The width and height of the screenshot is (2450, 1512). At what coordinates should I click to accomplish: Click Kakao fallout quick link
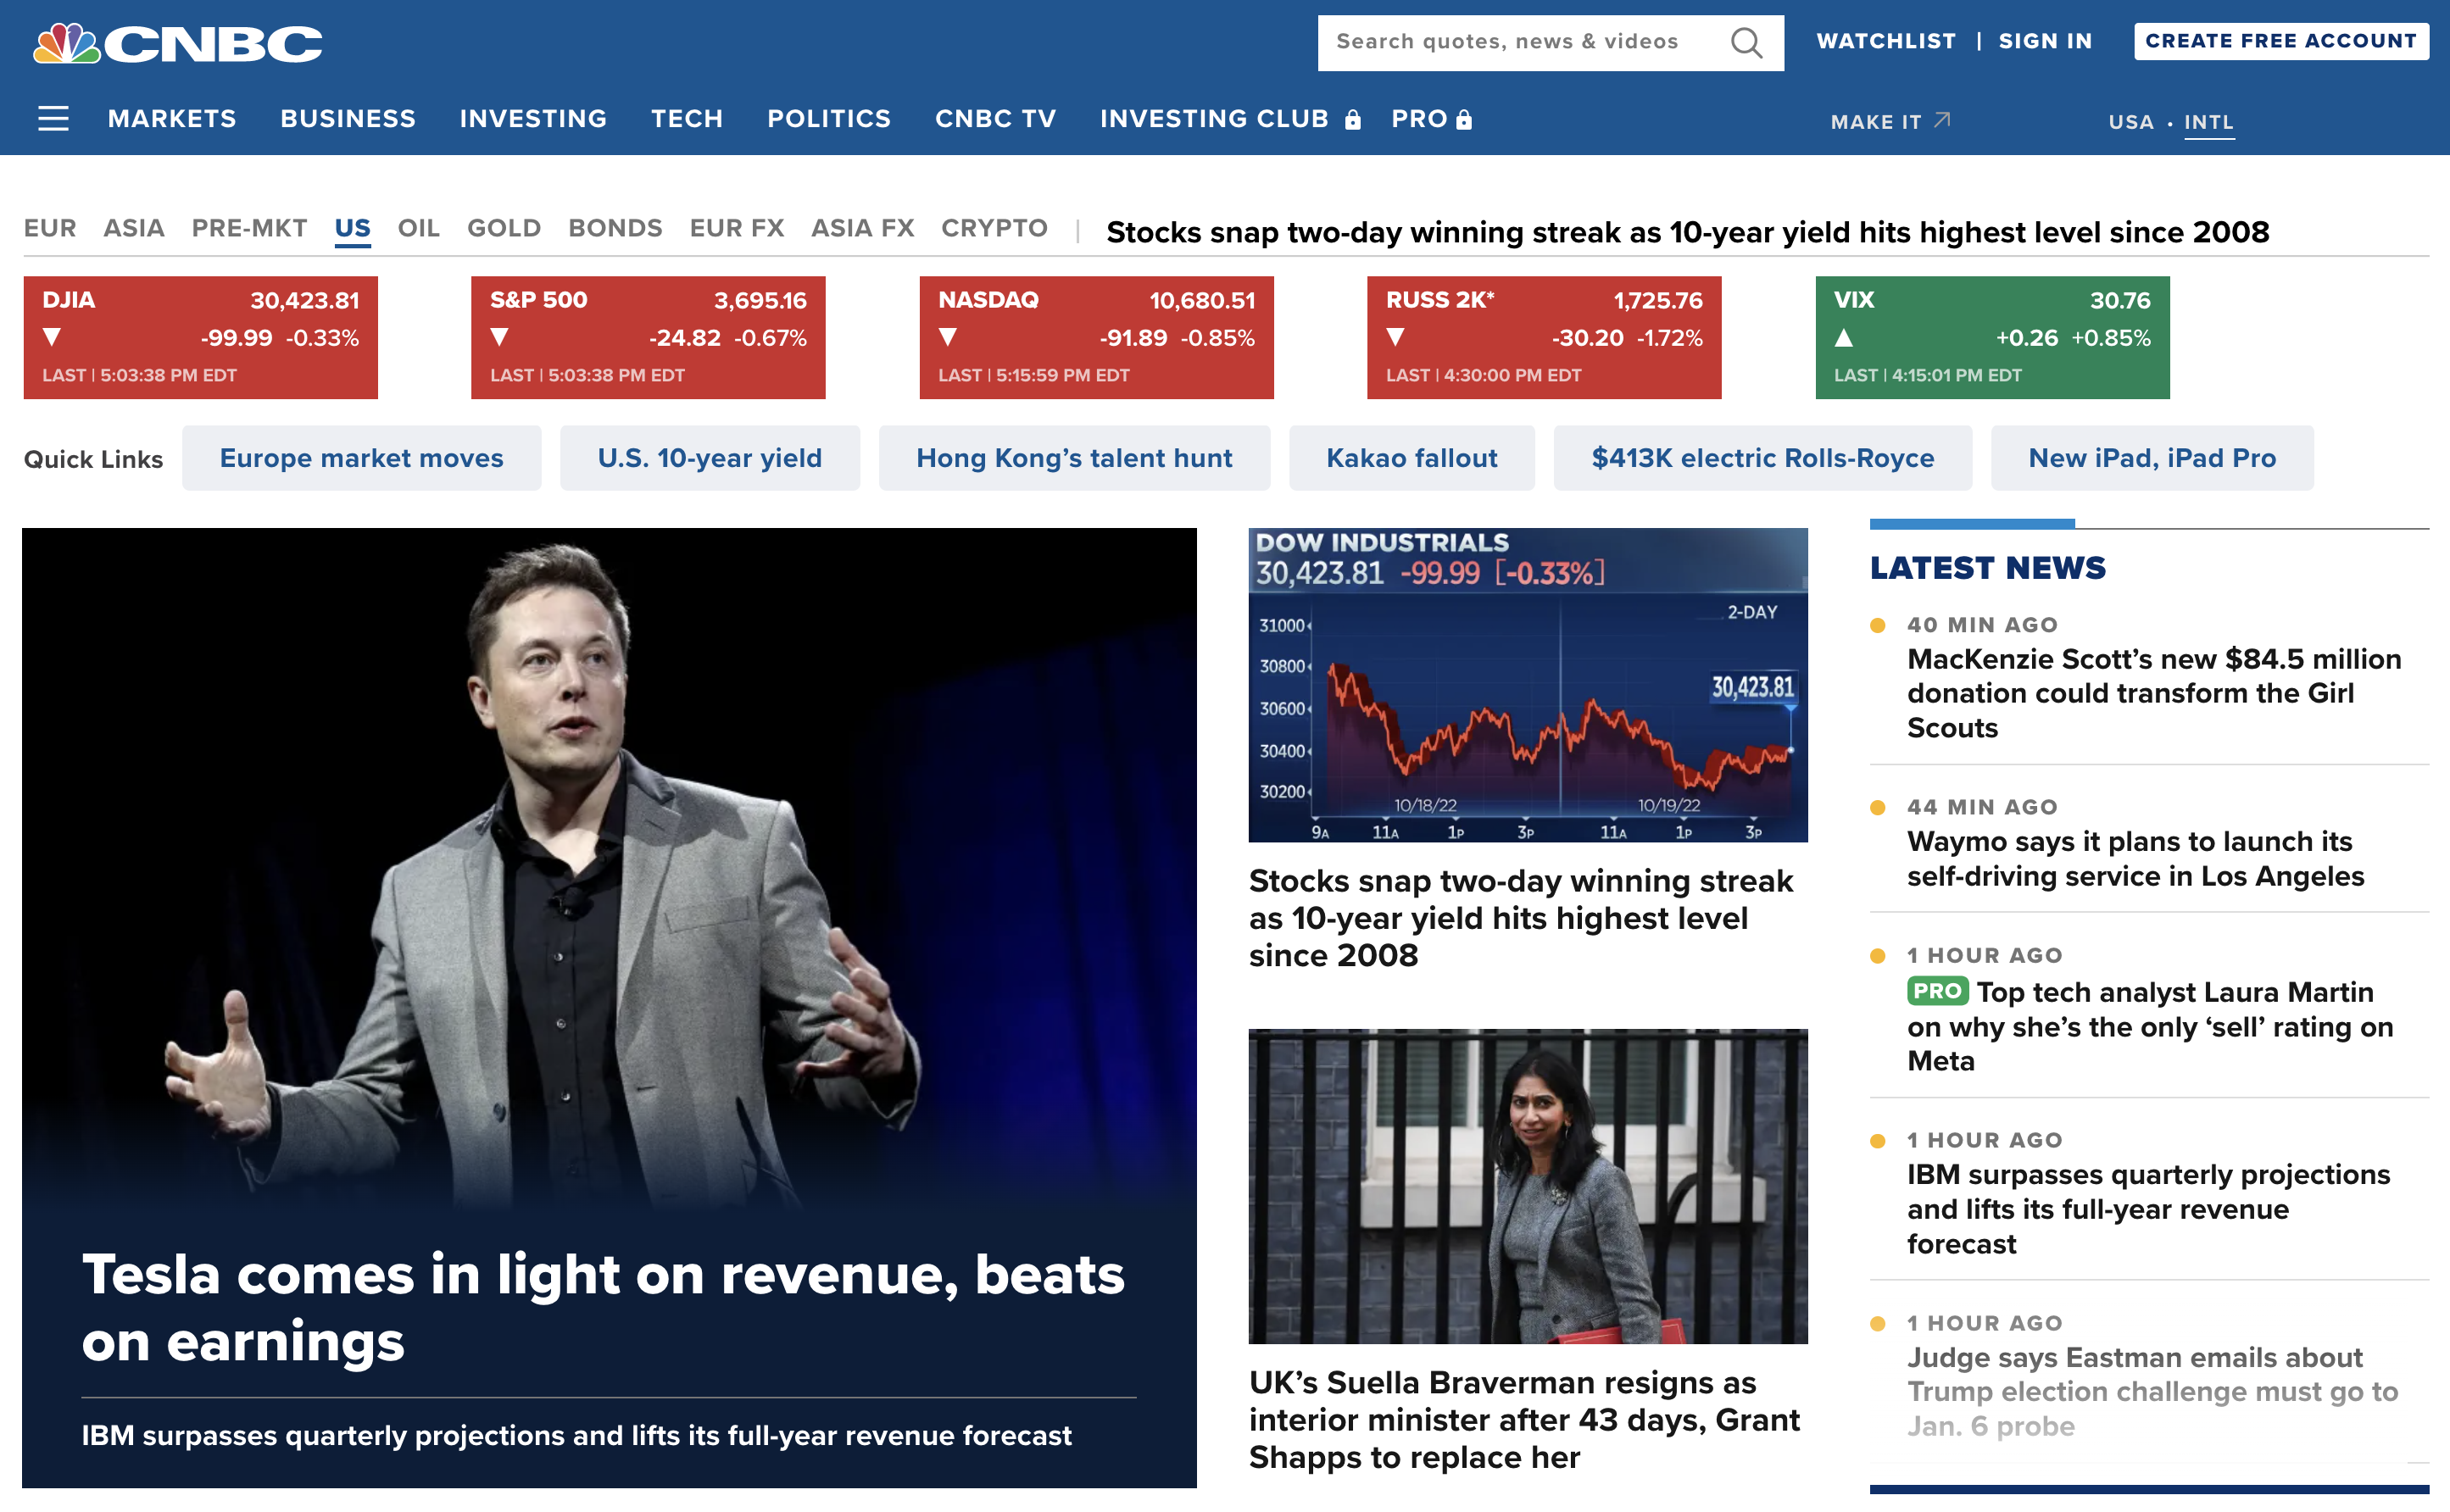pyautogui.click(x=1411, y=458)
